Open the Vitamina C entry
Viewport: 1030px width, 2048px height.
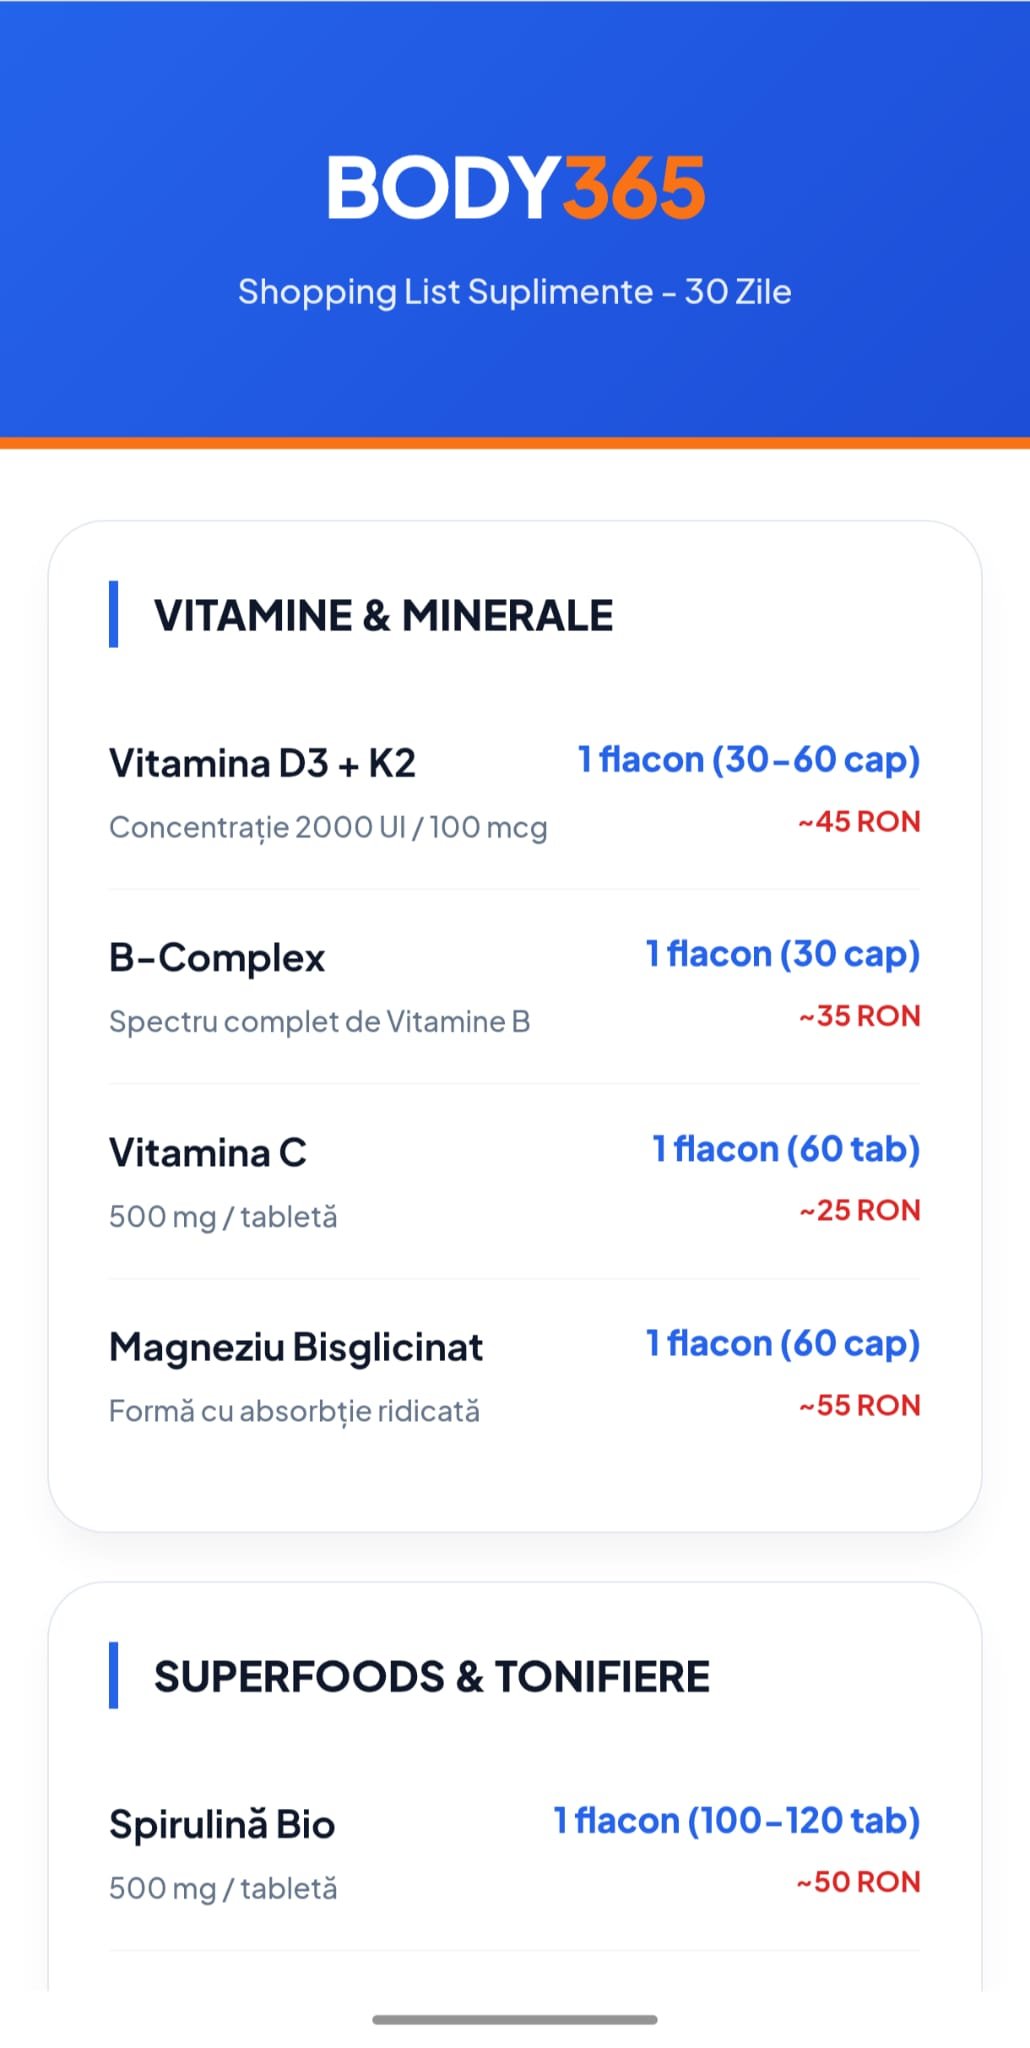pyautogui.click(x=208, y=1153)
